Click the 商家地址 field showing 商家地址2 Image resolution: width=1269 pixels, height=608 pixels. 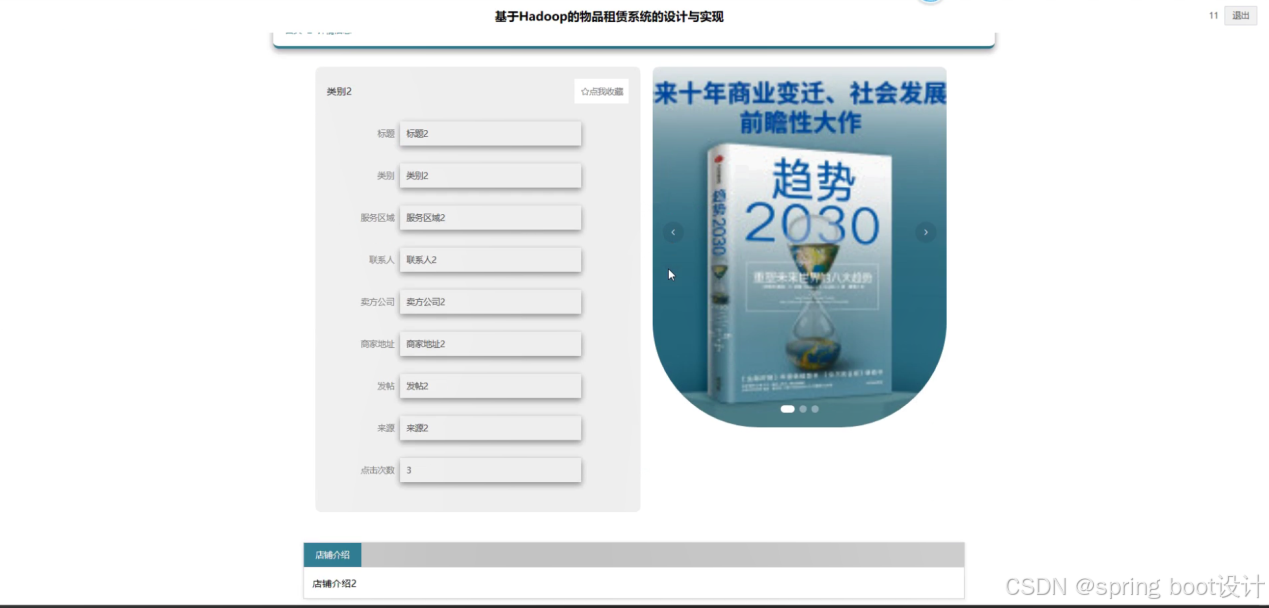coord(490,343)
